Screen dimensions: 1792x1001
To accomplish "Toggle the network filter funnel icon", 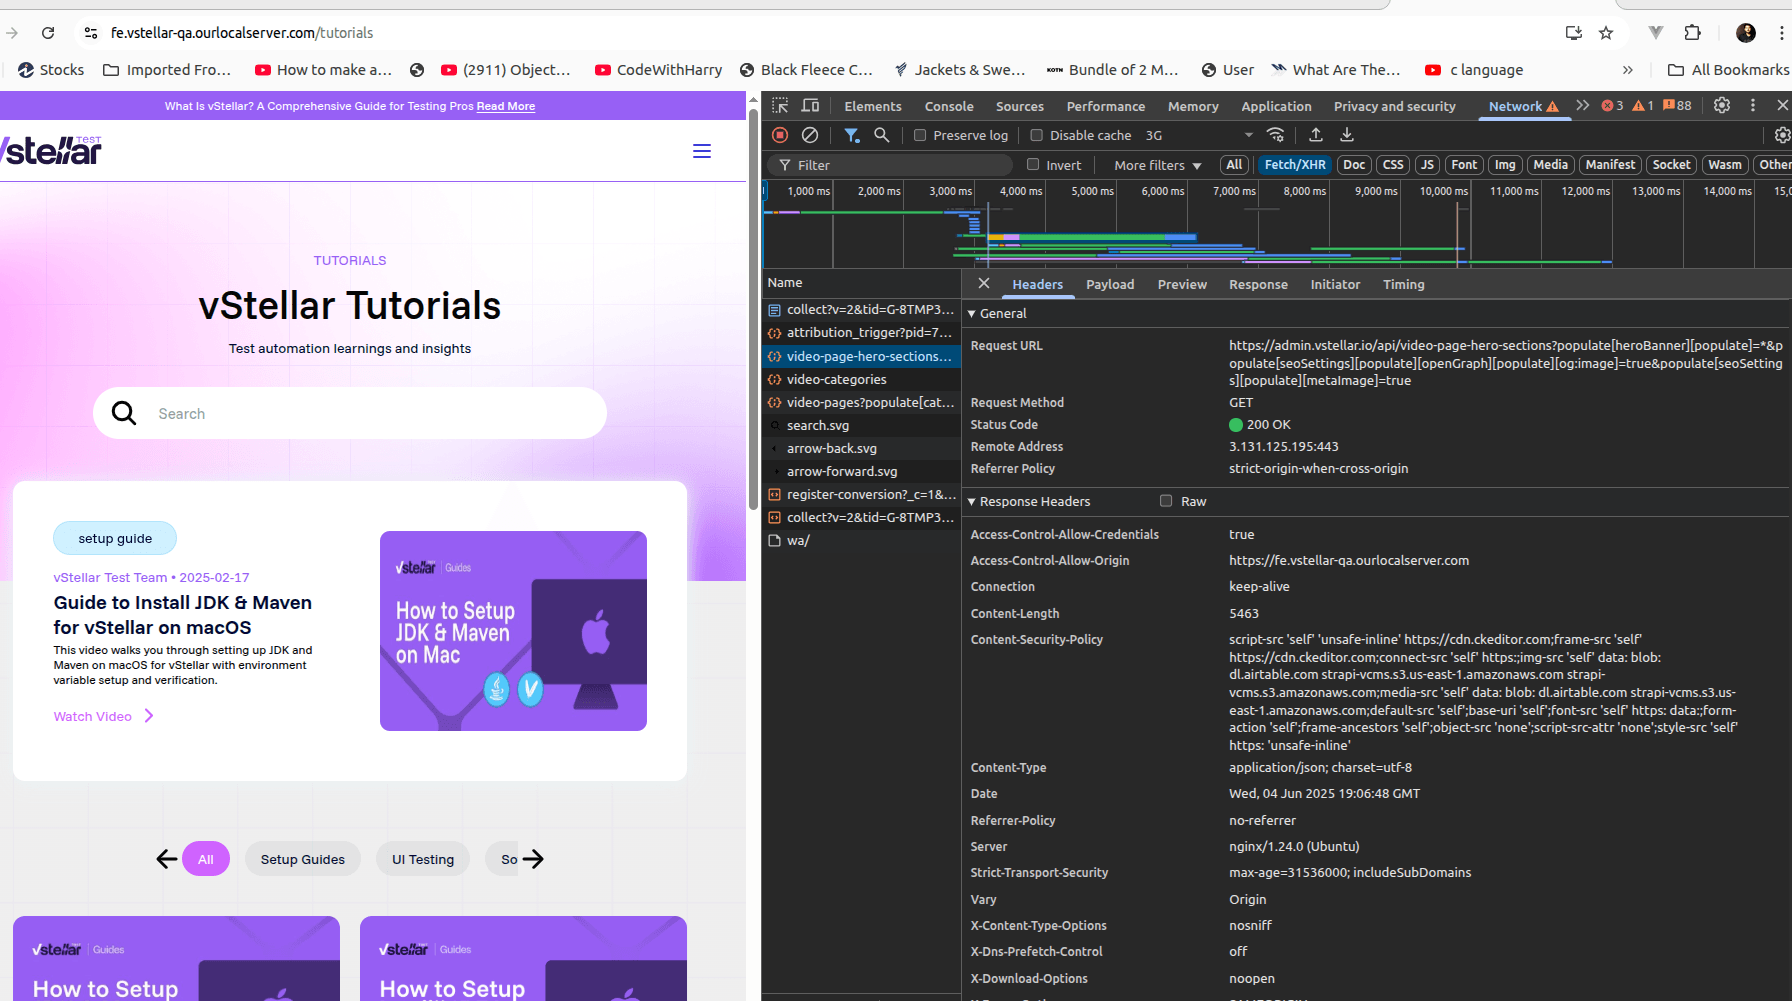I will [851, 135].
